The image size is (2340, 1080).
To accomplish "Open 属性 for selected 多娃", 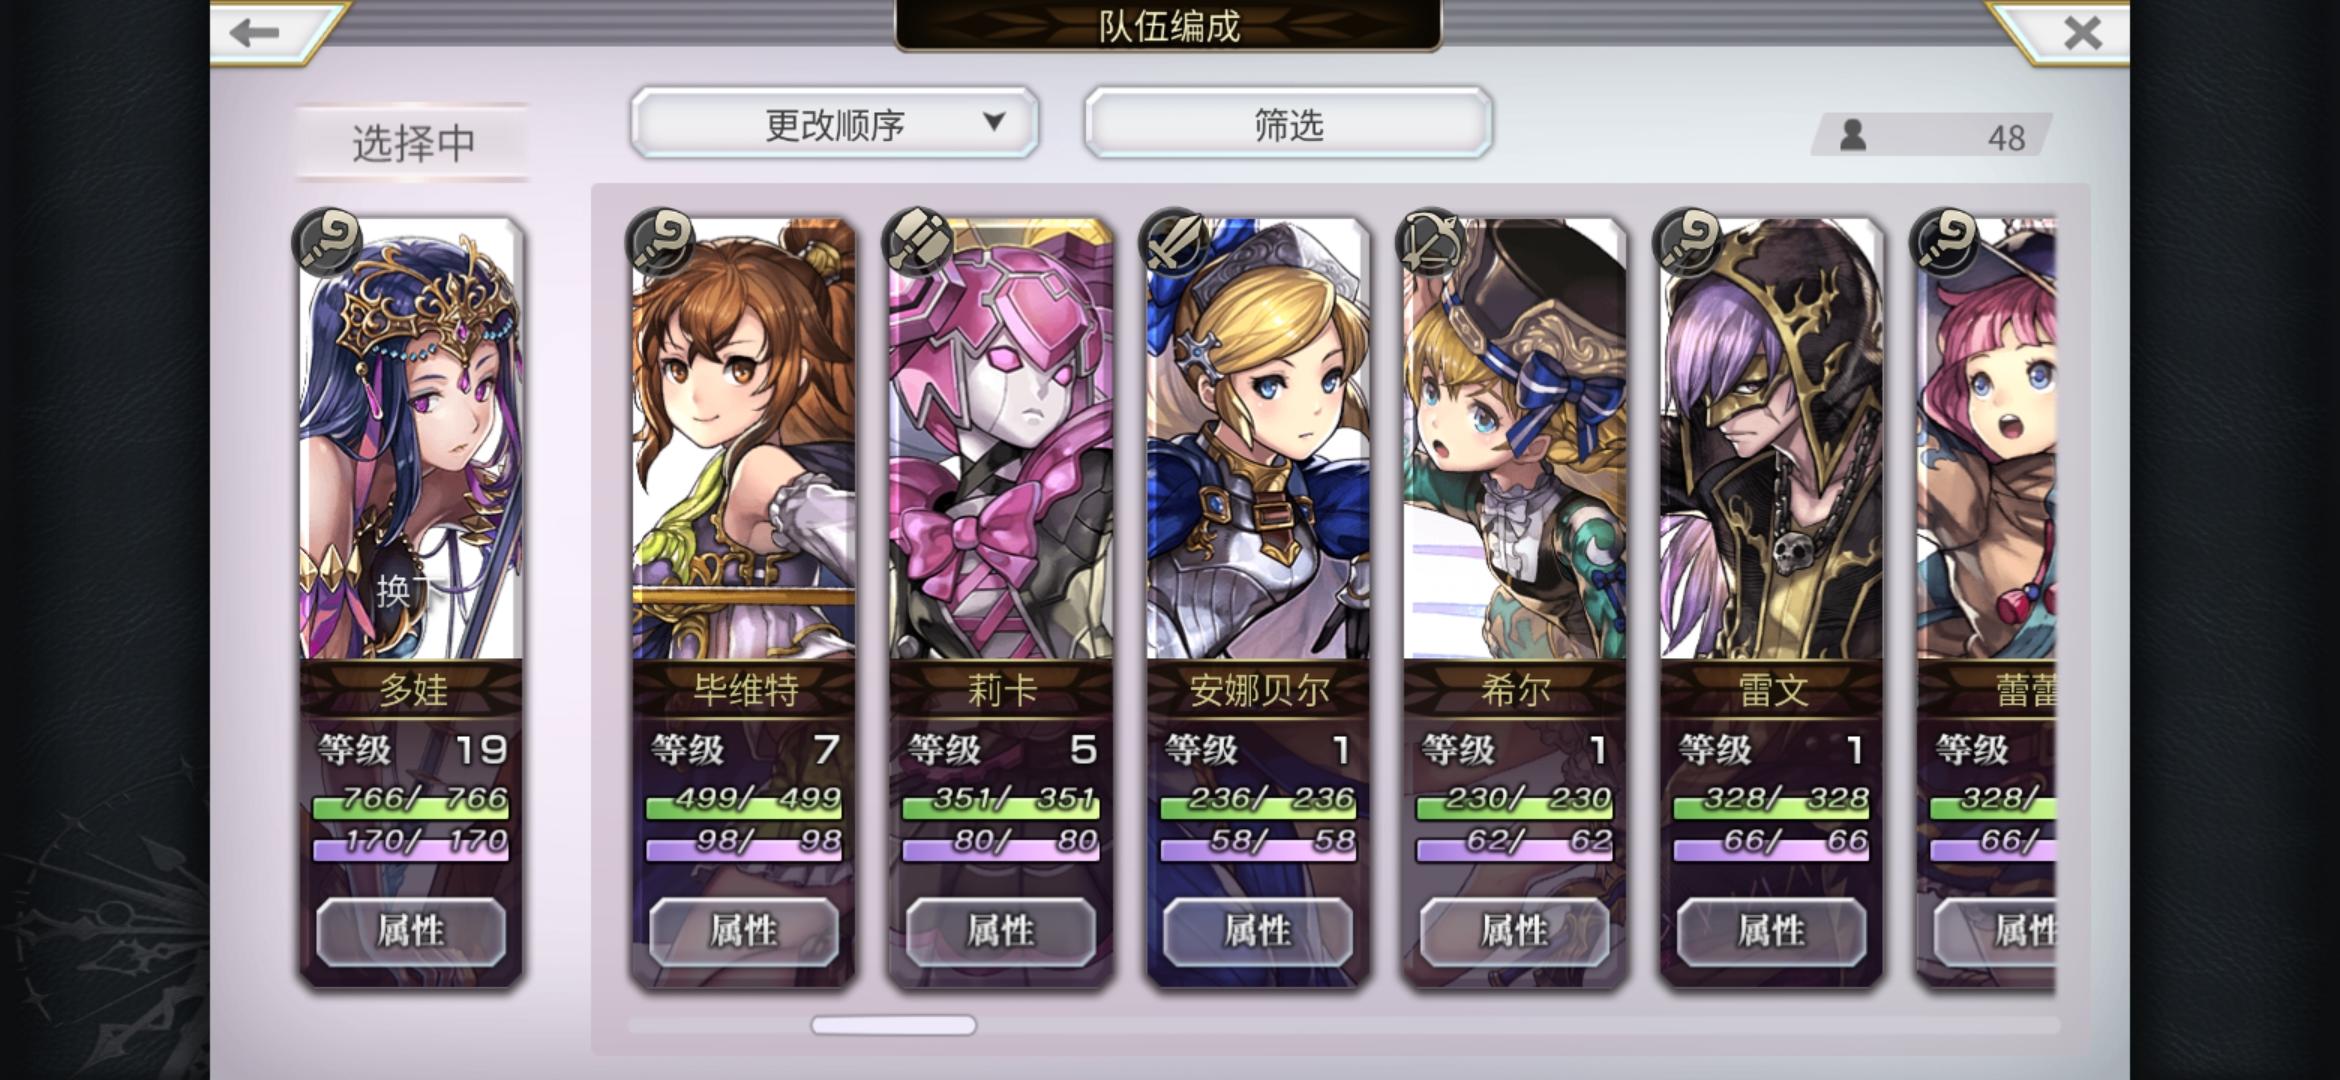I will click(x=411, y=931).
